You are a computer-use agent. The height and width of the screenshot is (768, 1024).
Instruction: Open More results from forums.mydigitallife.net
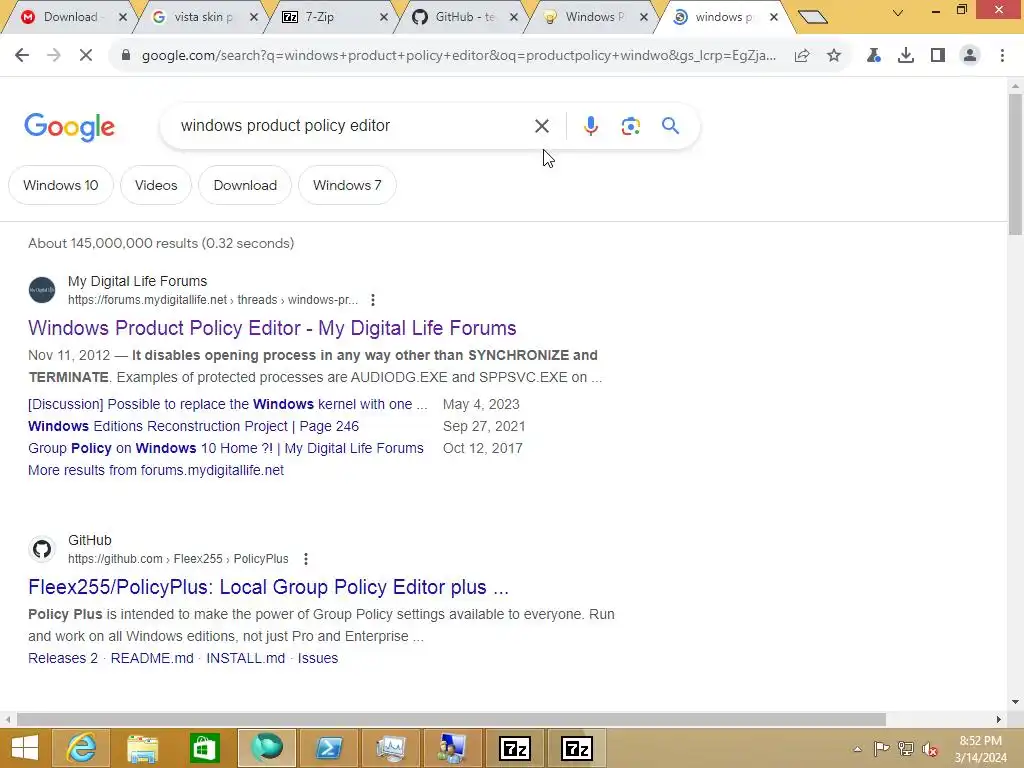point(155,470)
